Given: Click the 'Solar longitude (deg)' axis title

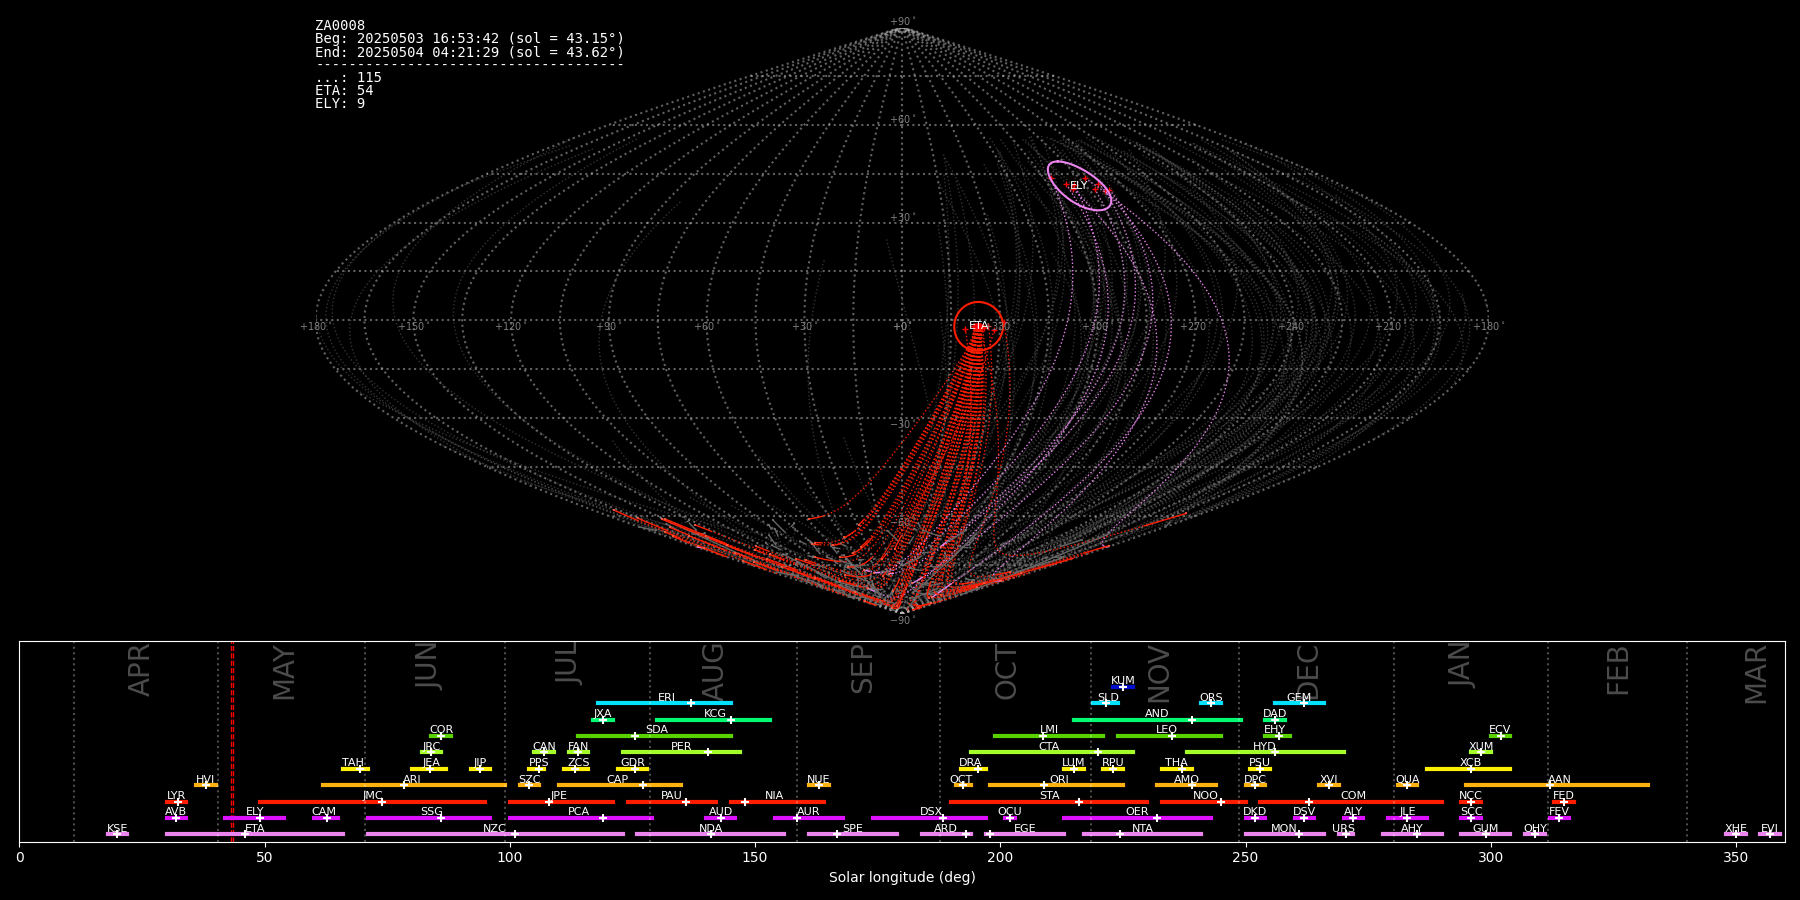Looking at the screenshot, I should 902,877.
